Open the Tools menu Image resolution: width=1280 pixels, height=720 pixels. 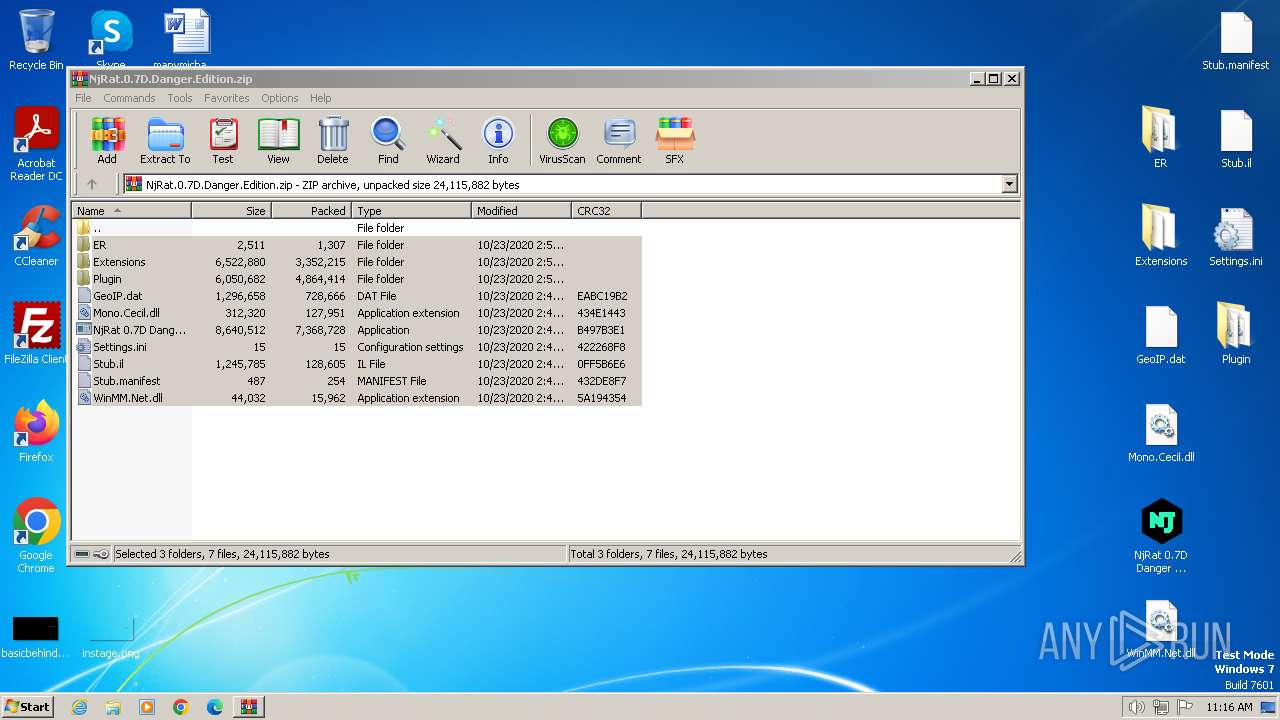tap(180, 98)
